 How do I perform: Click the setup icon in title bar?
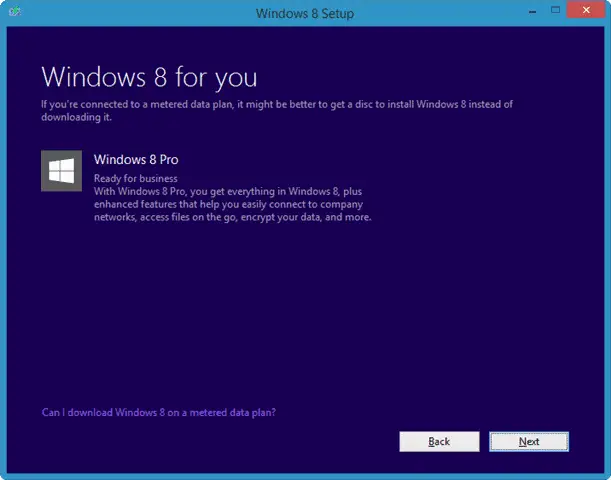12,12
